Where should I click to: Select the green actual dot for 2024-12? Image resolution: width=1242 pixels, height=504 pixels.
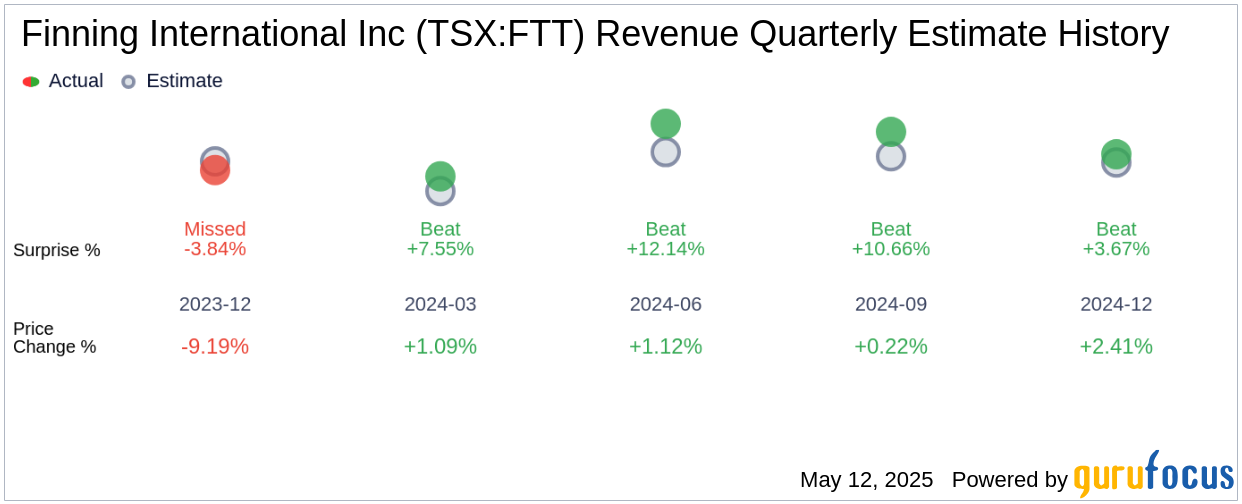pyautogui.click(x=1116, y=154)
